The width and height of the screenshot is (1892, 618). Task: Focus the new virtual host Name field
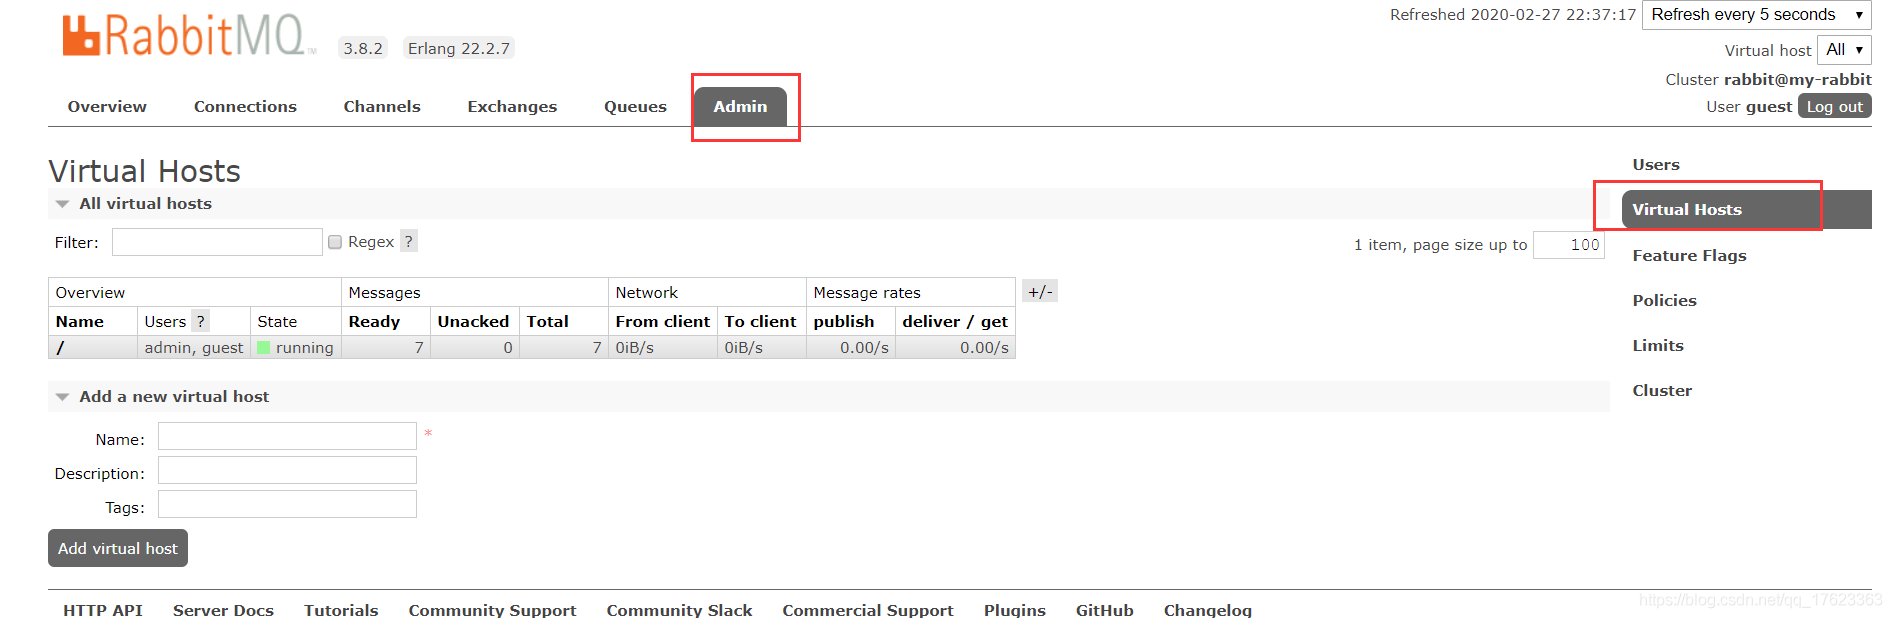(287, 436)
